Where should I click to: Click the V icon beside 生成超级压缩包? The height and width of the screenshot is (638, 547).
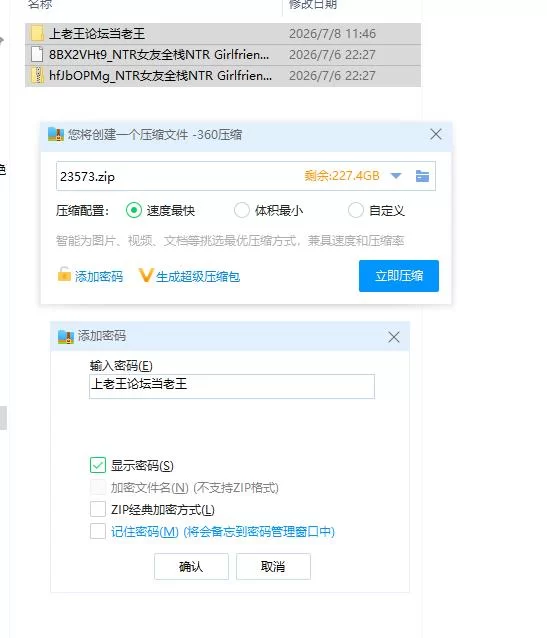tap(145, 275)
